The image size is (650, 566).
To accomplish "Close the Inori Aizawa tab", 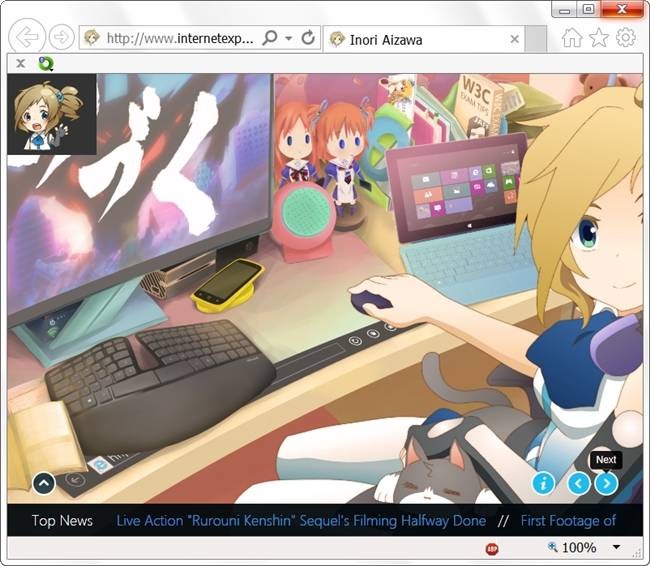I will [x=514, y=39].
